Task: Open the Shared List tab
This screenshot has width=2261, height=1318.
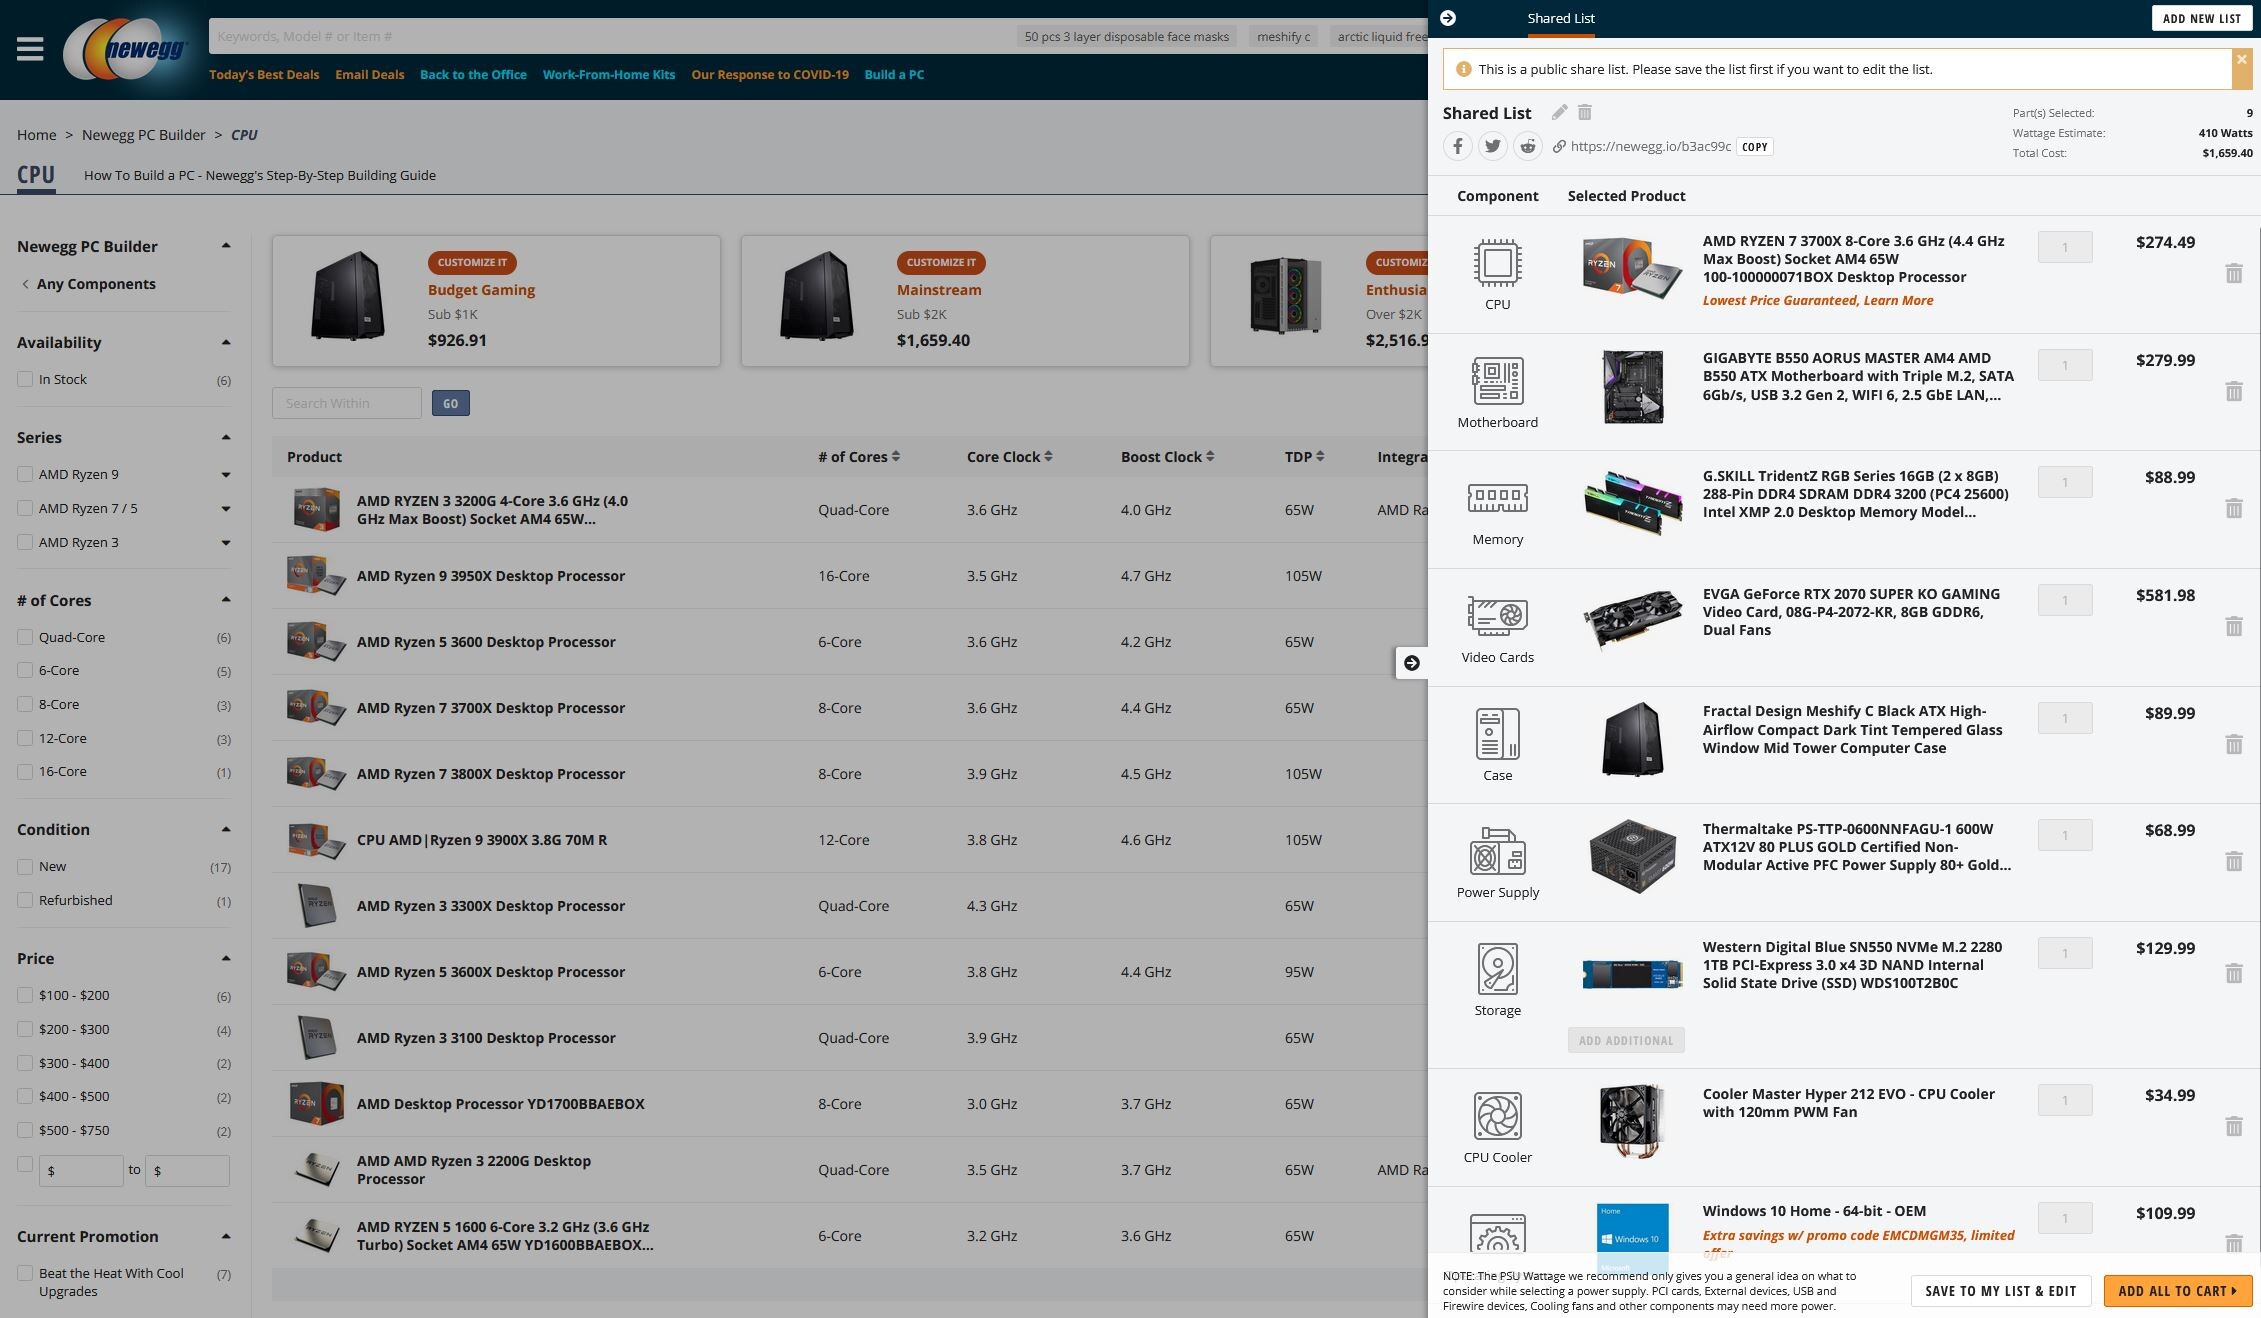Action: (1560, 18)
